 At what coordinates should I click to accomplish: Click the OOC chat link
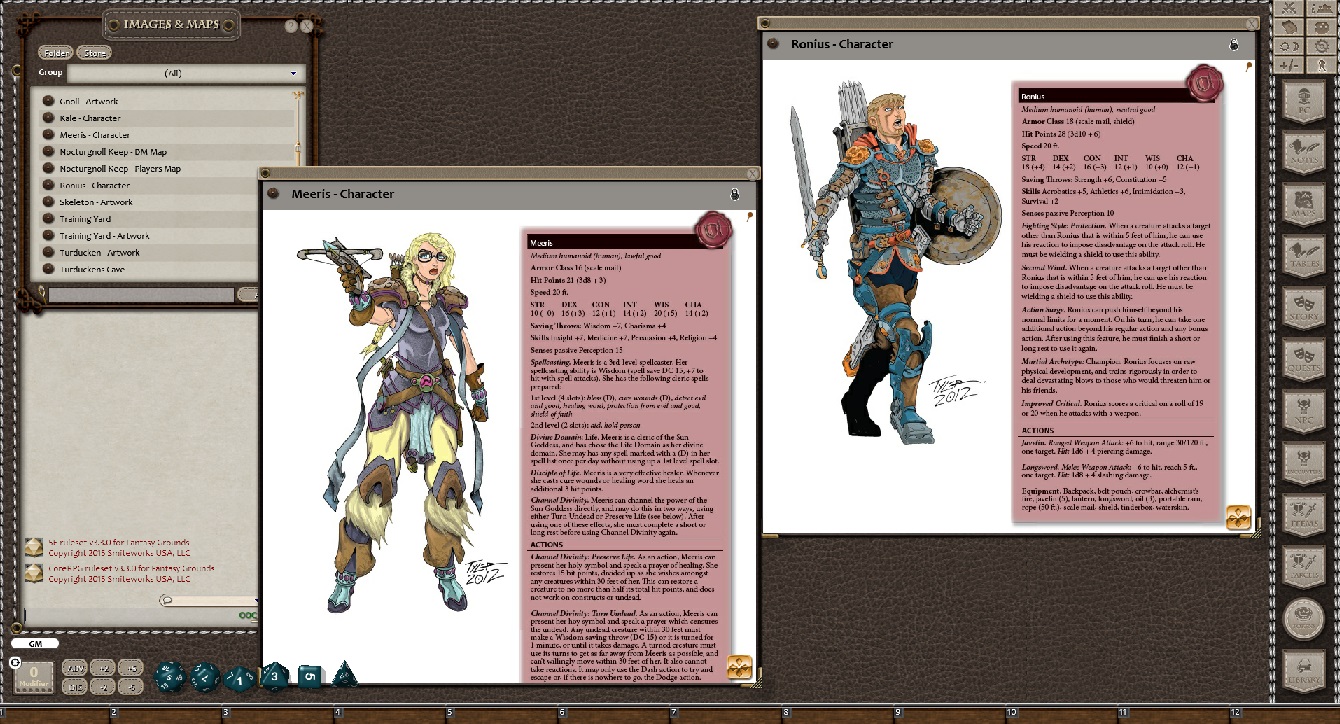(x=248, y=615)
